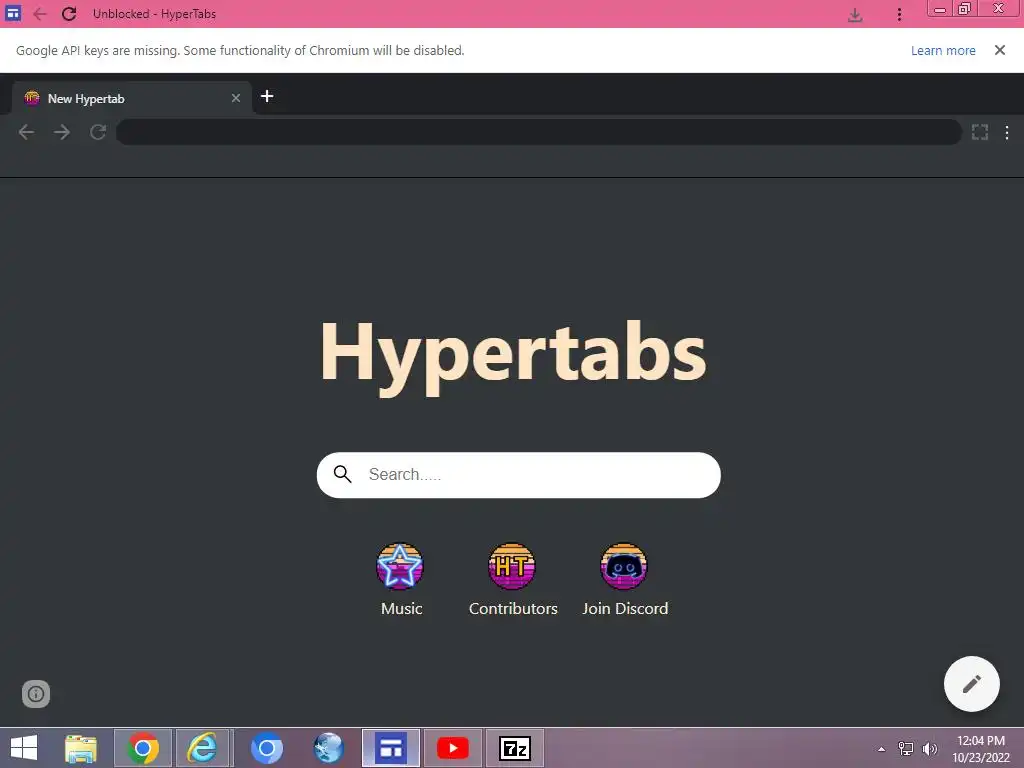Click the Hypertabs dark address bar
Viewport: 1024px width, 768px height.
539,133
